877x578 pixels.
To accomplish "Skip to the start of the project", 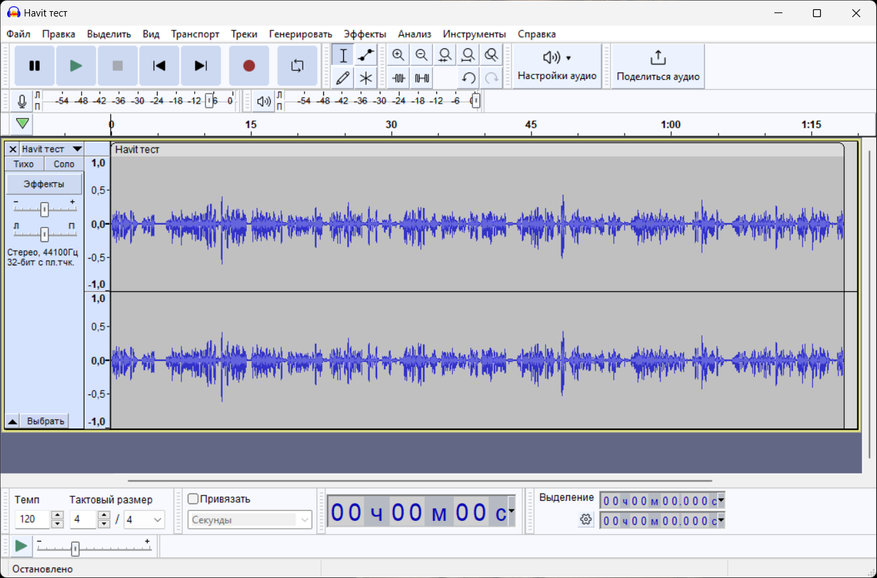I will (x=159, y=66).
